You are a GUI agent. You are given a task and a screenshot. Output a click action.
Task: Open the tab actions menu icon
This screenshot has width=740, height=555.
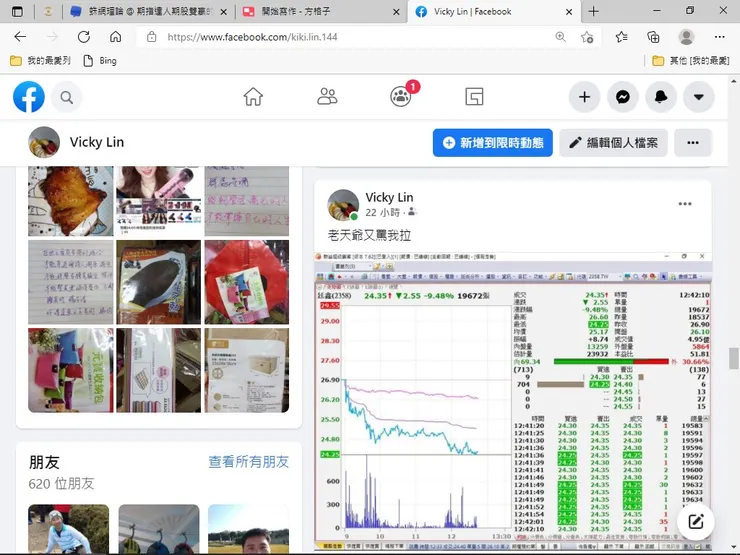point(17,12)
